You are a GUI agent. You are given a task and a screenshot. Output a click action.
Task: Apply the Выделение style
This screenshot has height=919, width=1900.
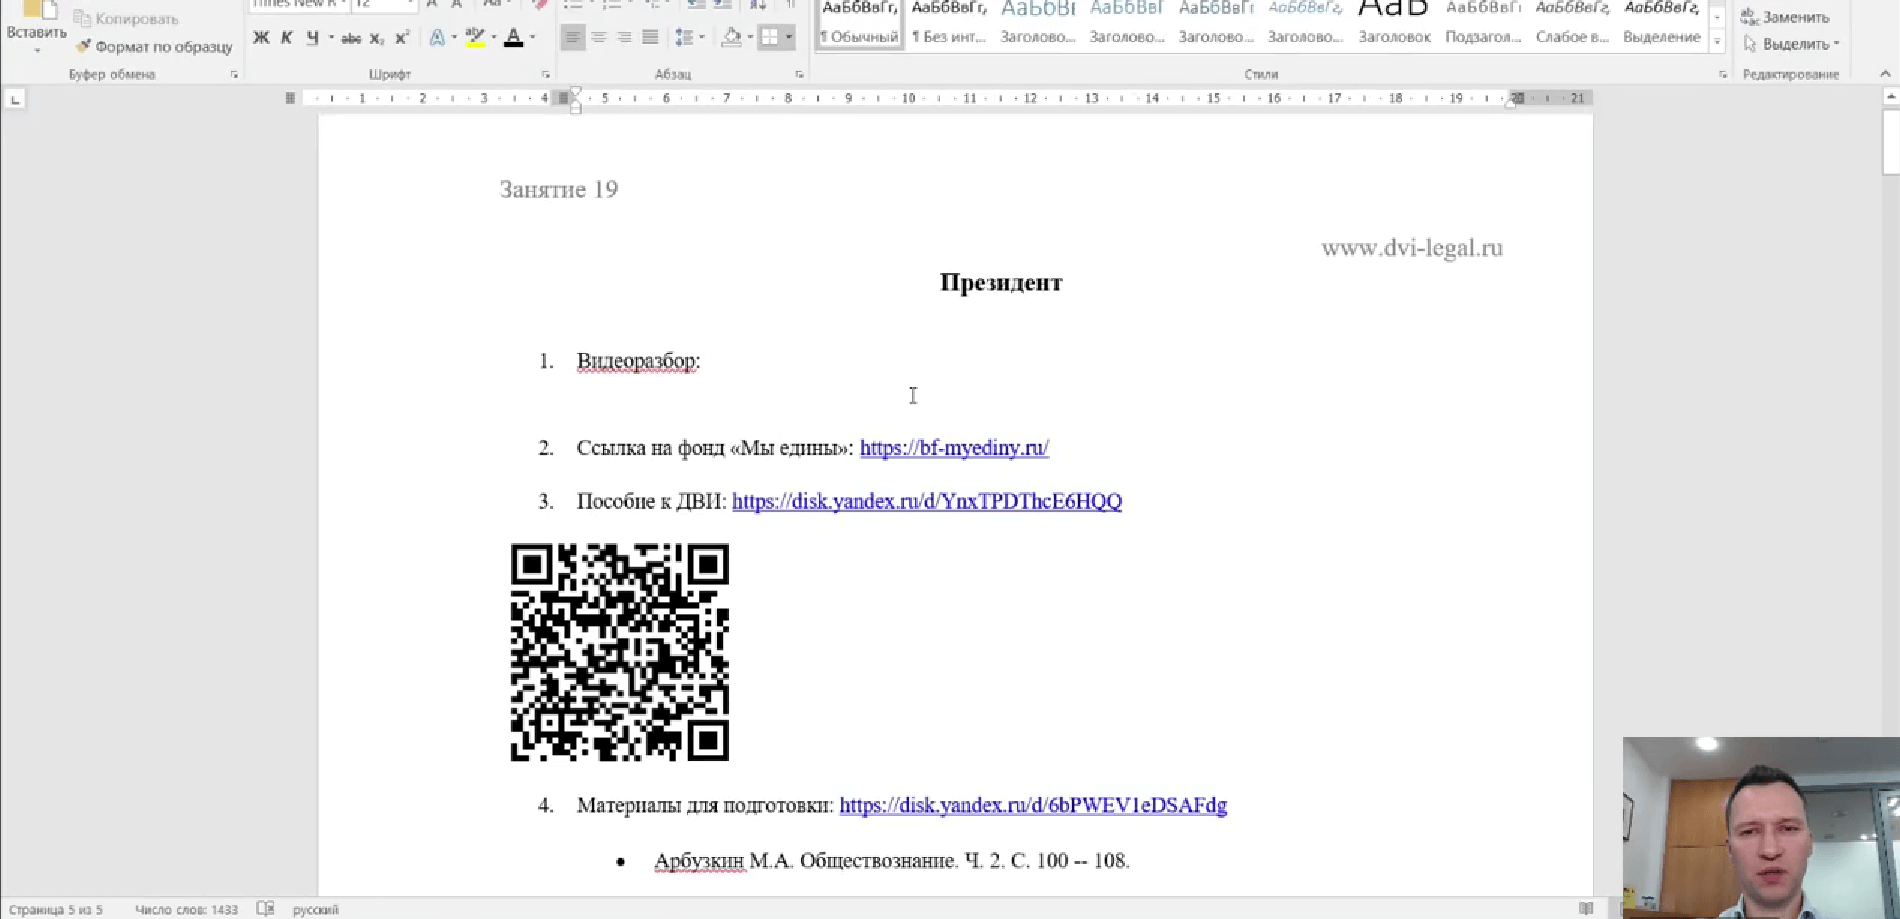pyautogui.click(x=1661, y=24)
